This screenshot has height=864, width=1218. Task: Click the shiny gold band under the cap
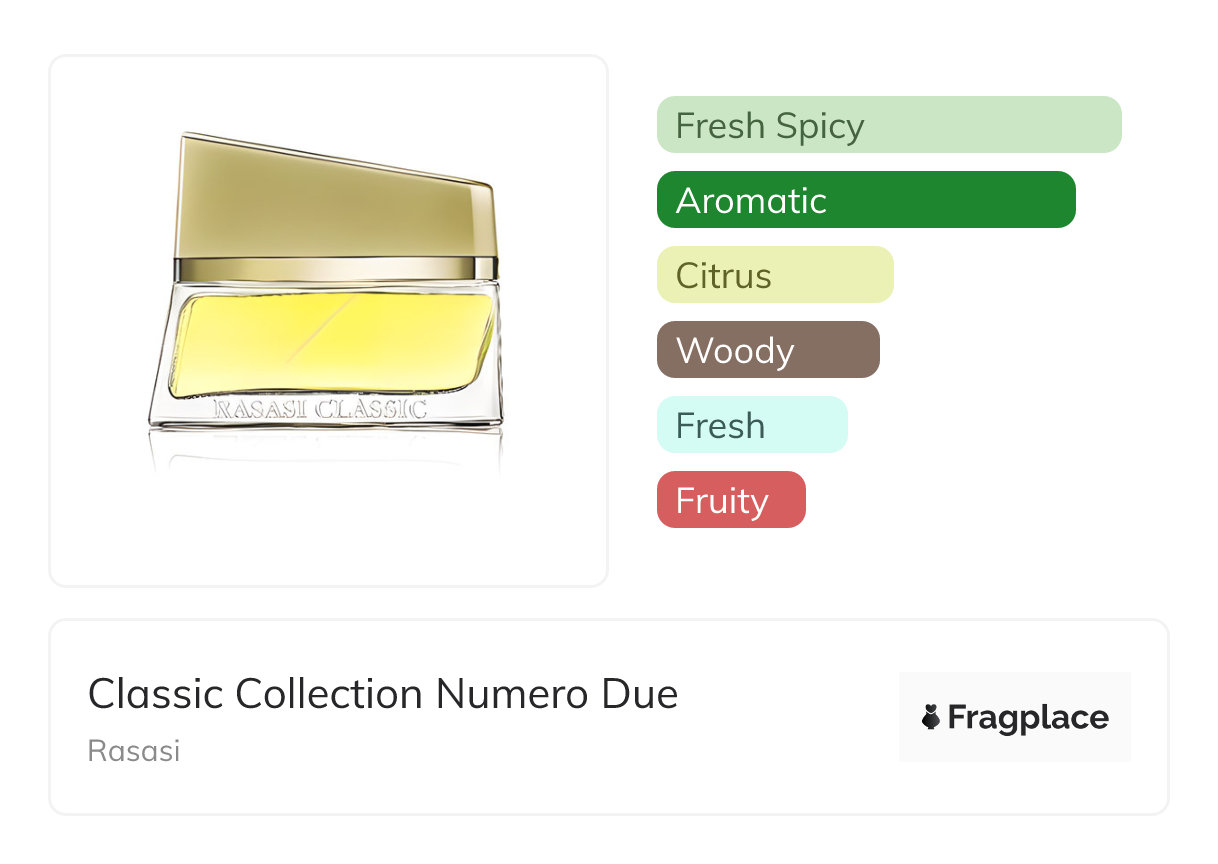[334, 269]
